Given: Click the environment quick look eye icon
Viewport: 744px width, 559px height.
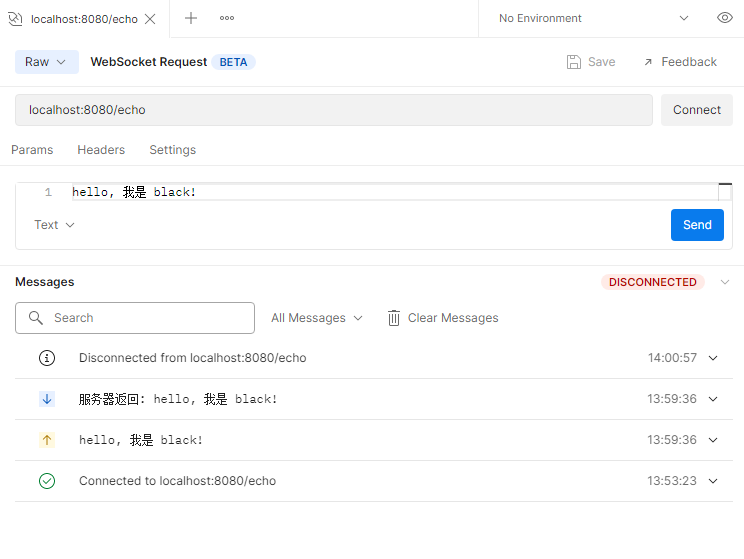Looking at the screenshot, I should pyautogui.click(x=725, y=18).
